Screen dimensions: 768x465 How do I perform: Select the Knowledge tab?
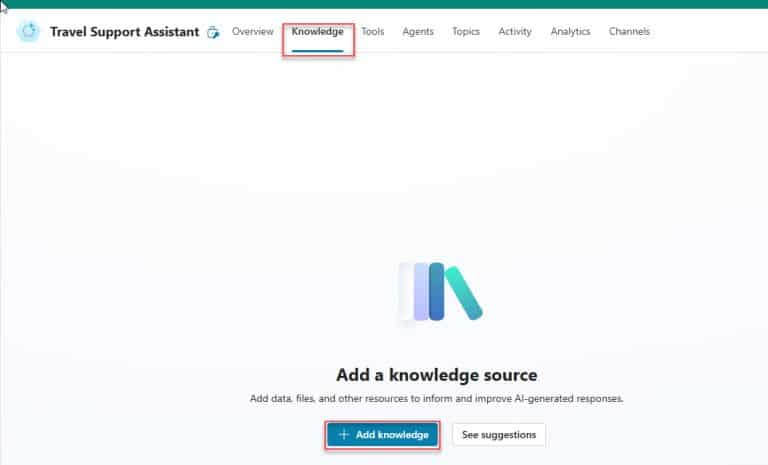[317, 32]
